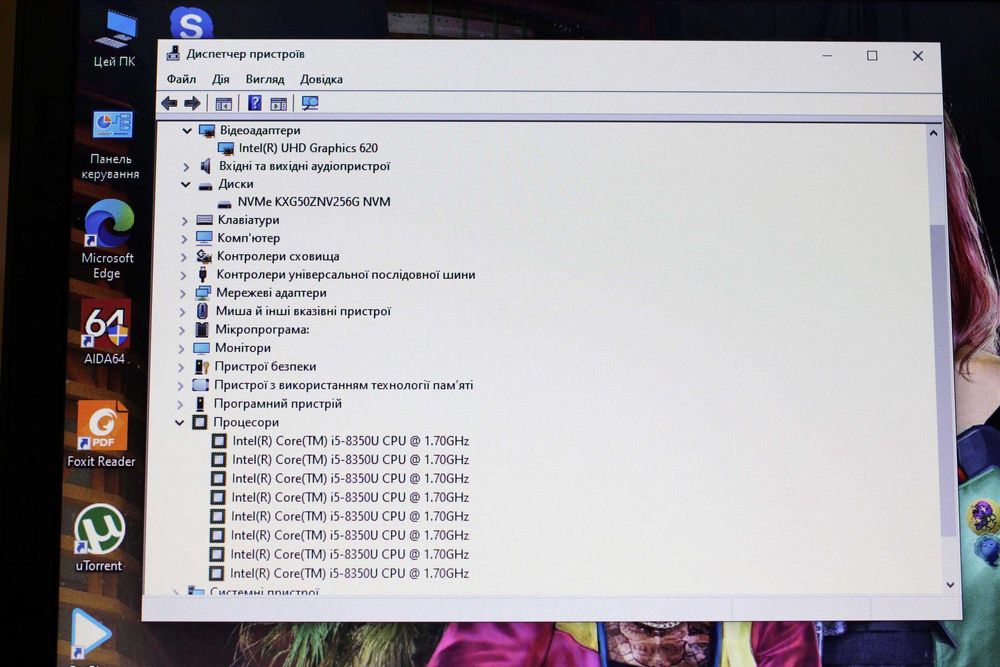The height and width of the screenshot is (667, 1000).
Task: Expand the Пристрої безпеки category
Action: click(180, 367)
